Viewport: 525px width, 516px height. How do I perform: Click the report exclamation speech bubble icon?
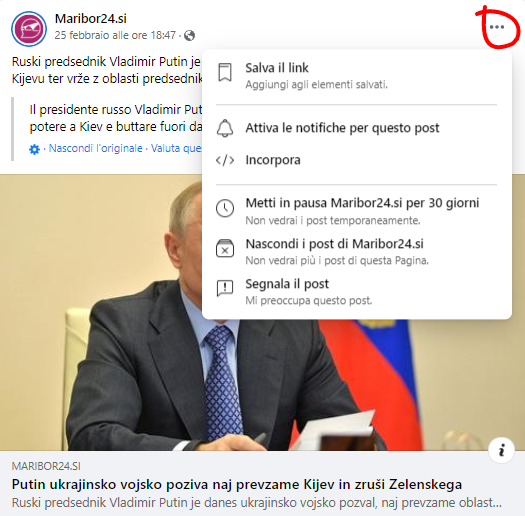(225, 288)
